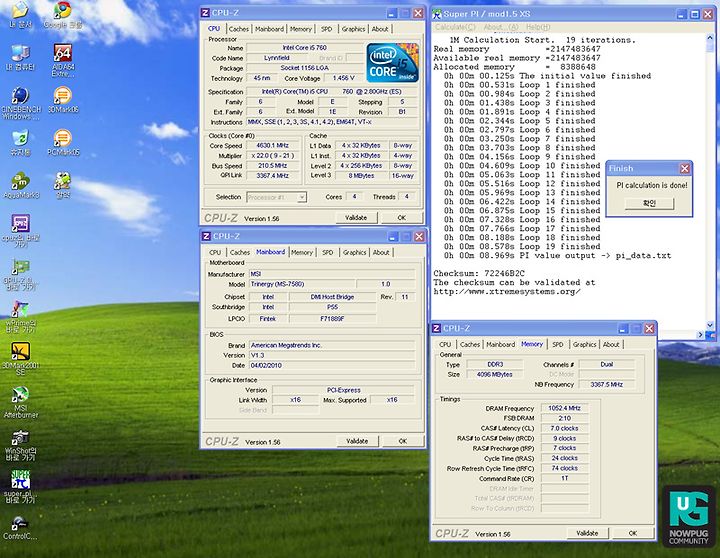This screenshot has height=558, width=720.
Task: Launch 3DMark2001 SE desktop shortcut
Action: point(21,359)
